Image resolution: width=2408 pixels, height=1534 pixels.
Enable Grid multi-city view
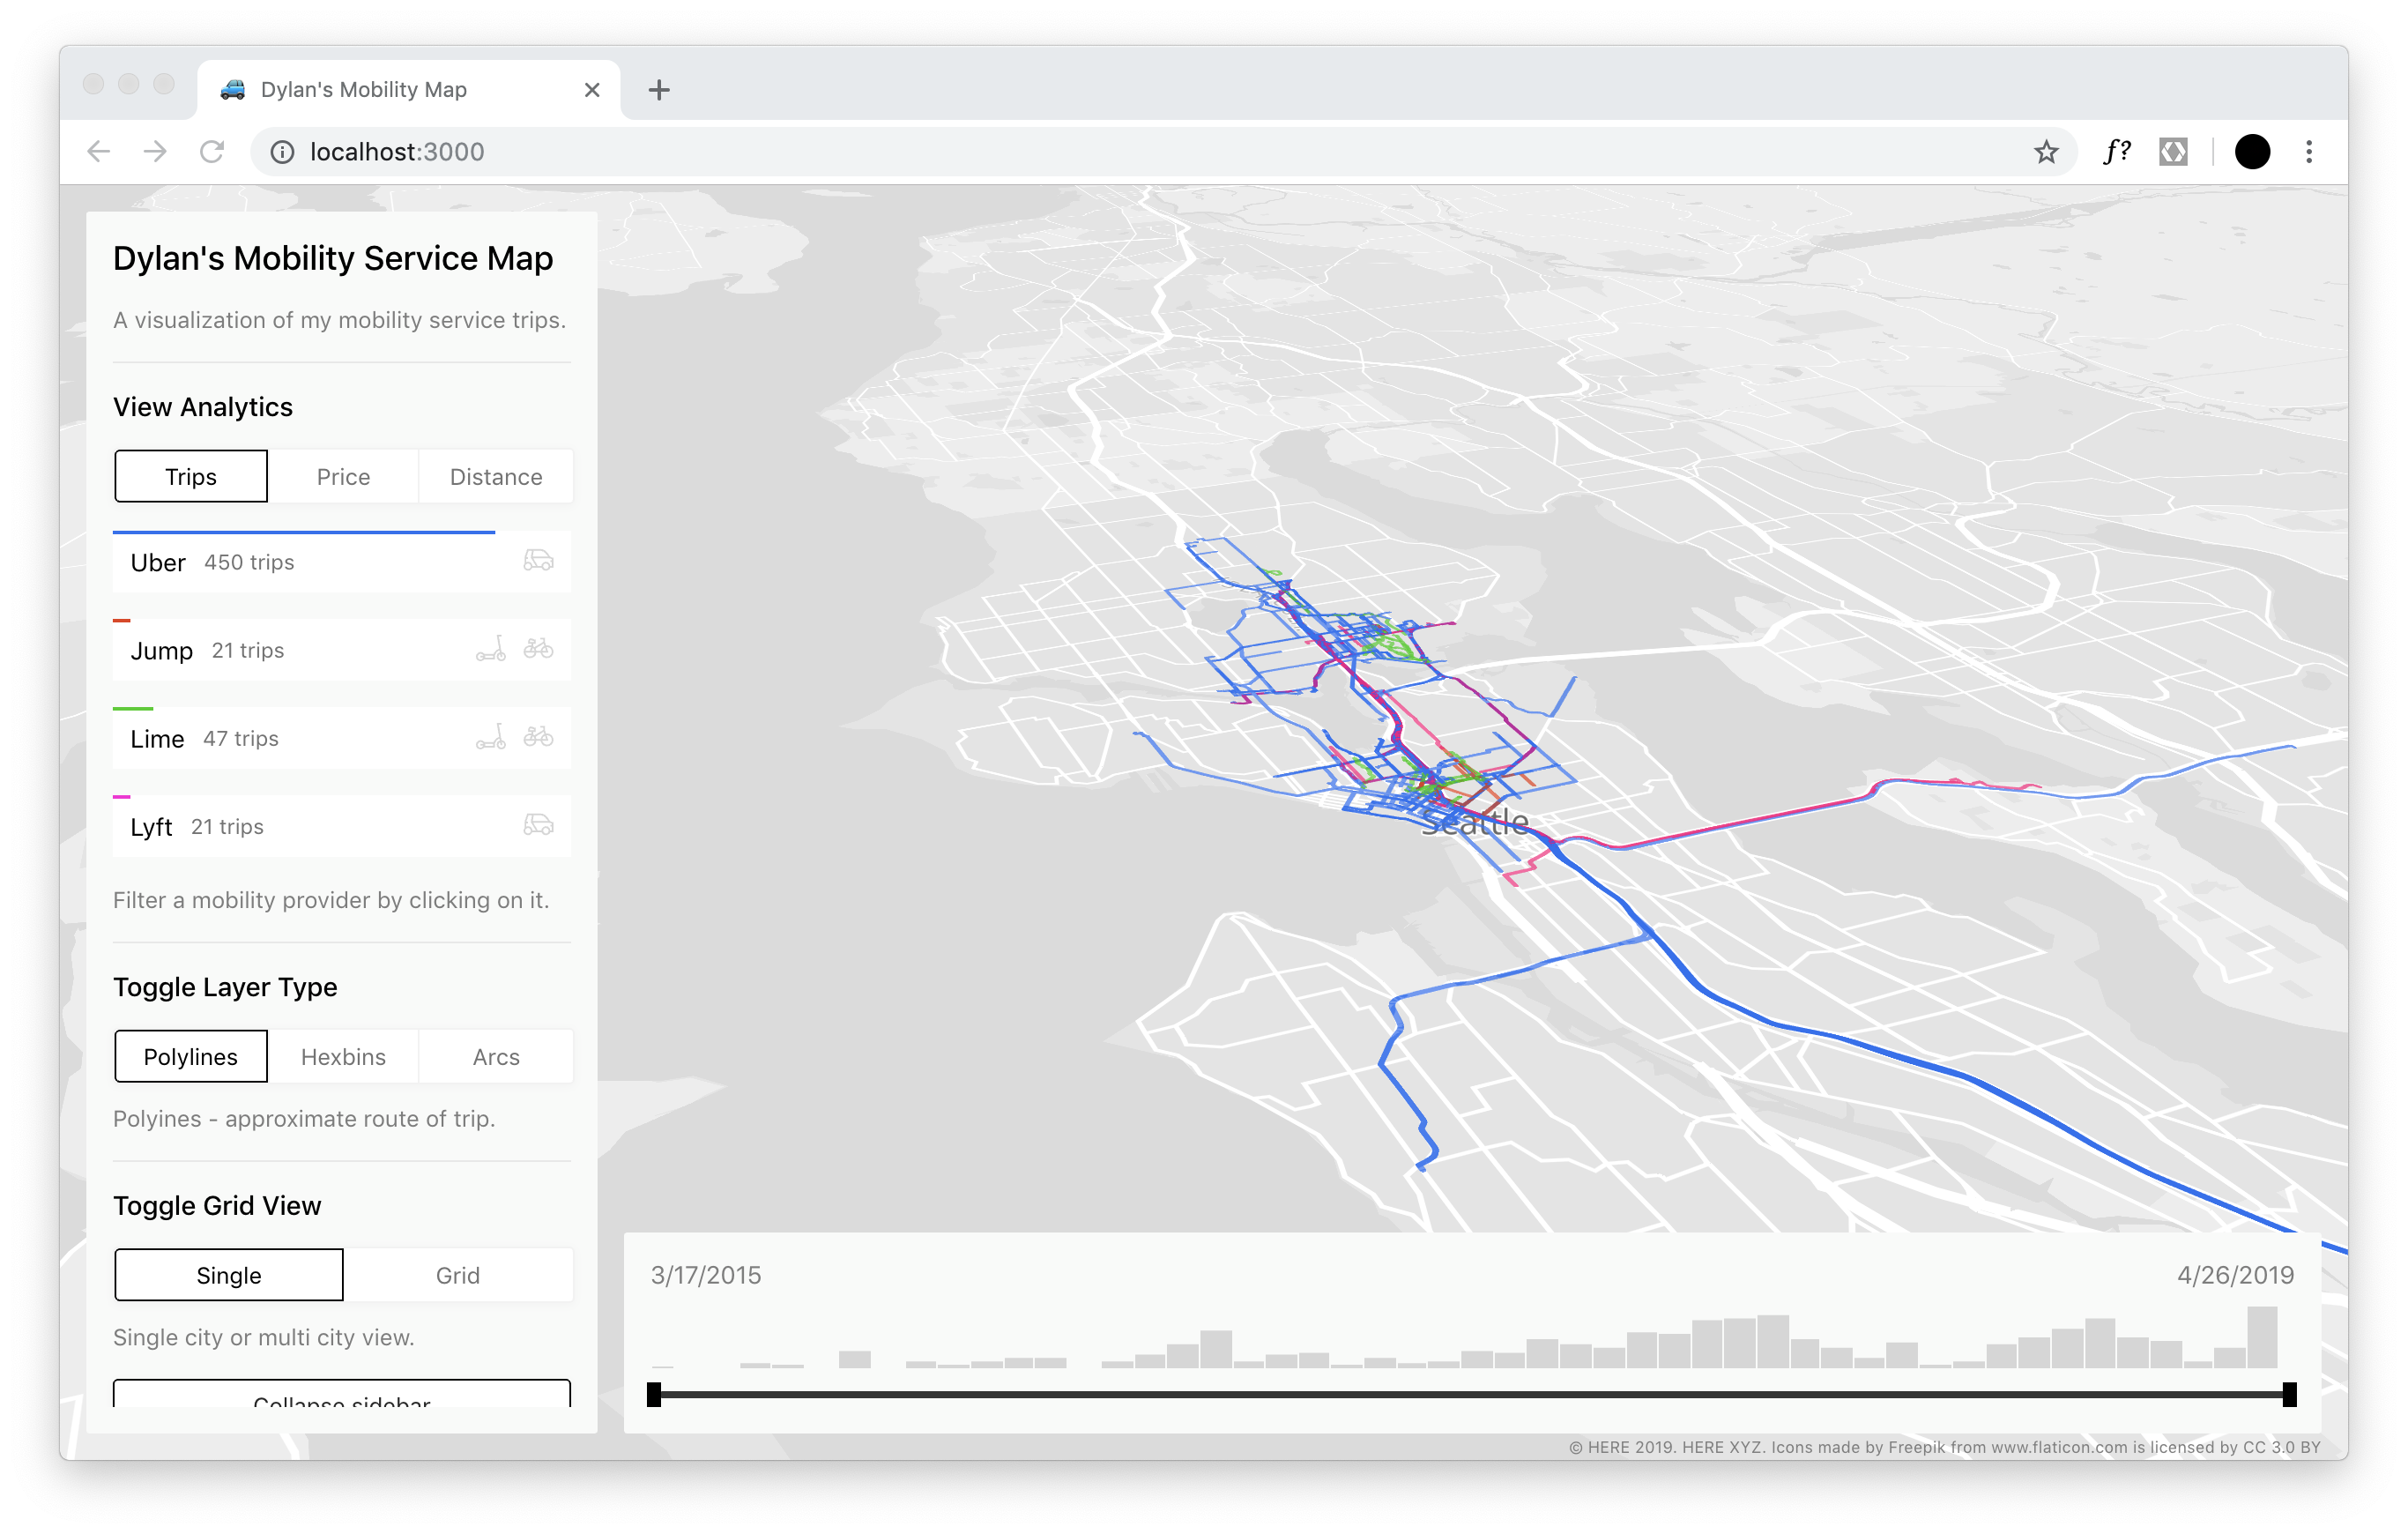(457, 1275)
